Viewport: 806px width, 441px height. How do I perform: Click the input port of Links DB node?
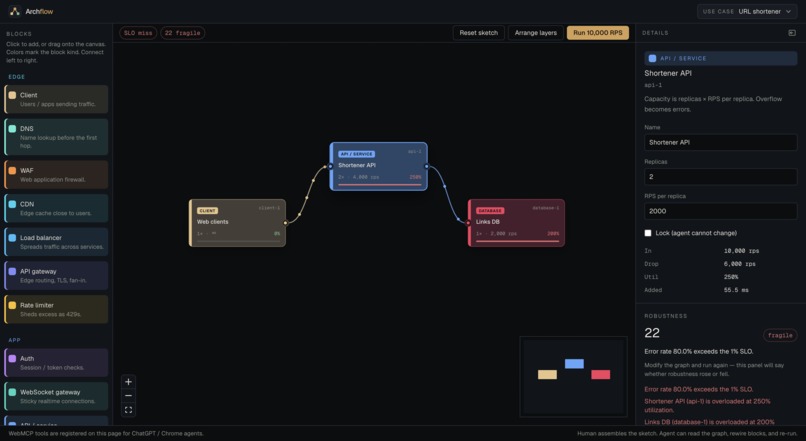pos(468,223)
